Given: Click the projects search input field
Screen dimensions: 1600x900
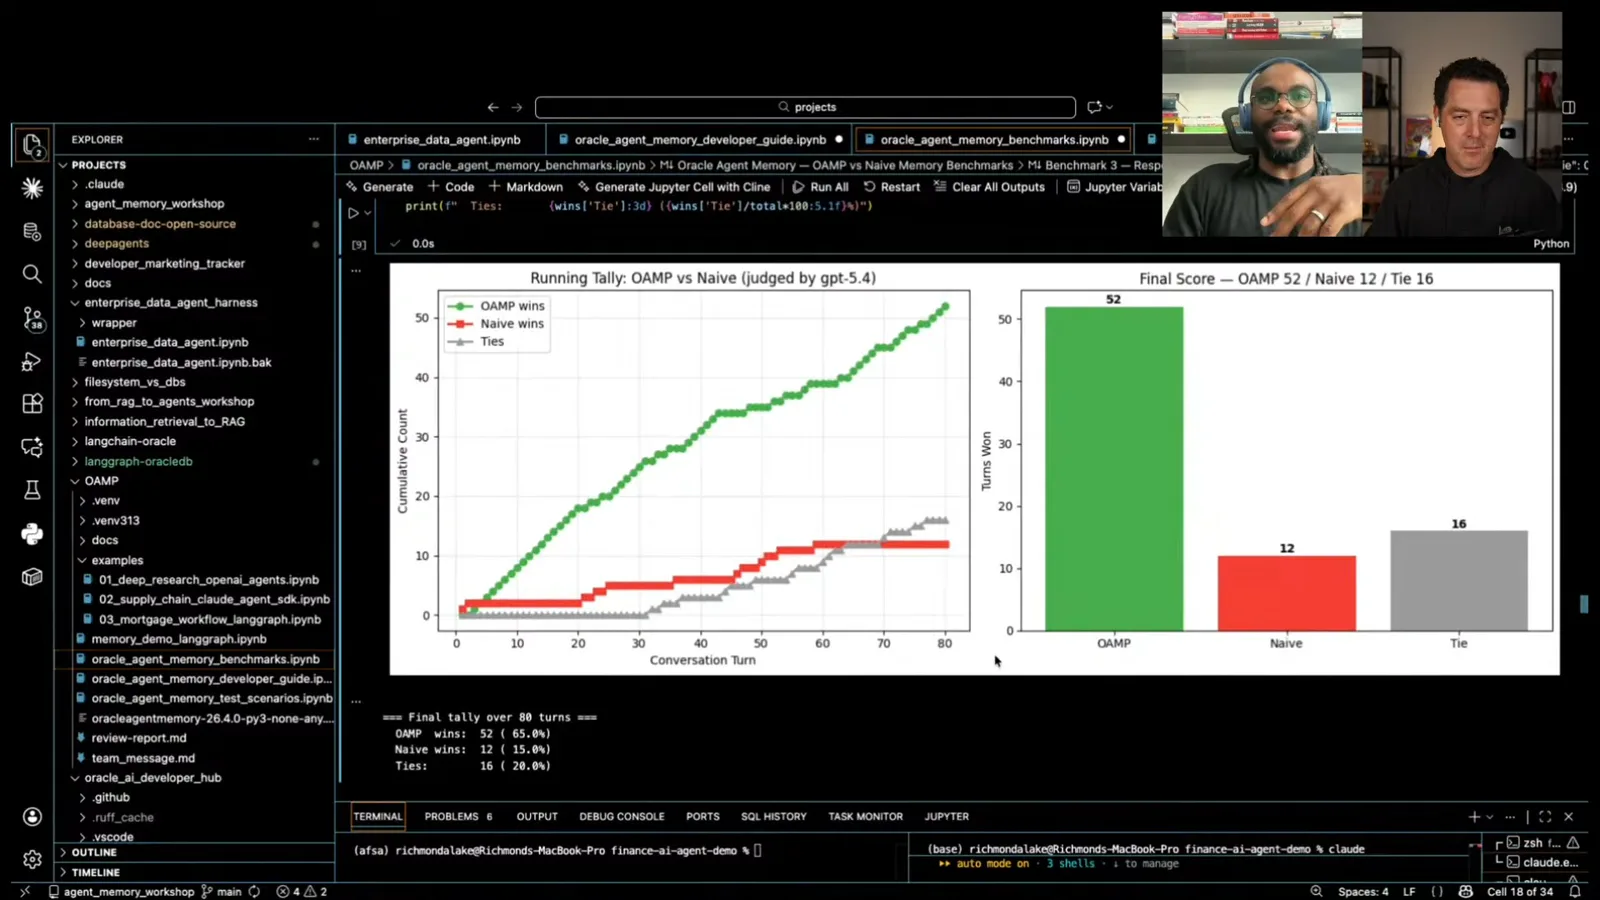Looking at the screenshot, I should (805, 107).
